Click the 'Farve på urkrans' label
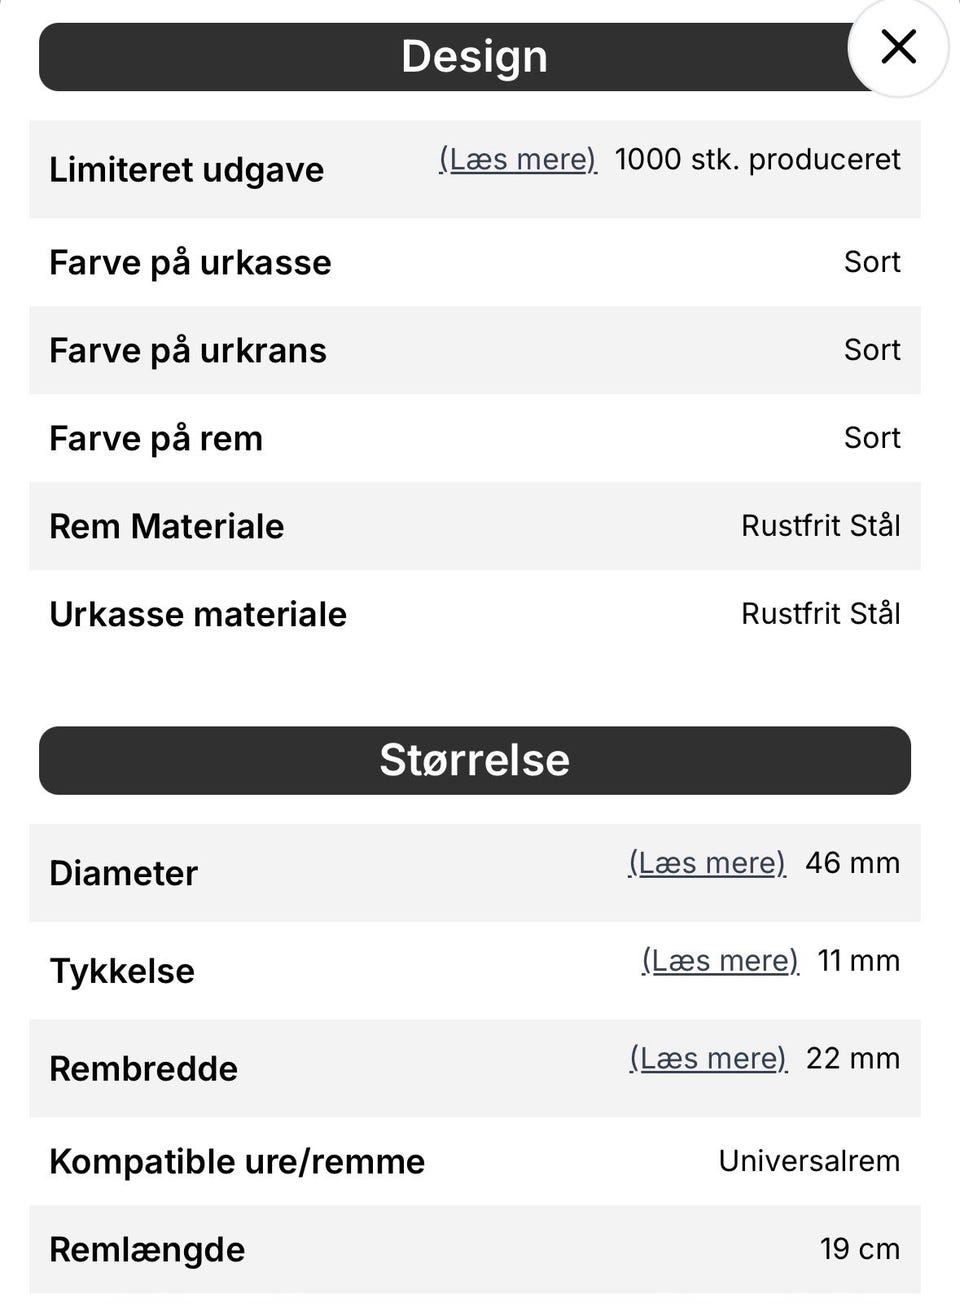 tap(188, 351)
